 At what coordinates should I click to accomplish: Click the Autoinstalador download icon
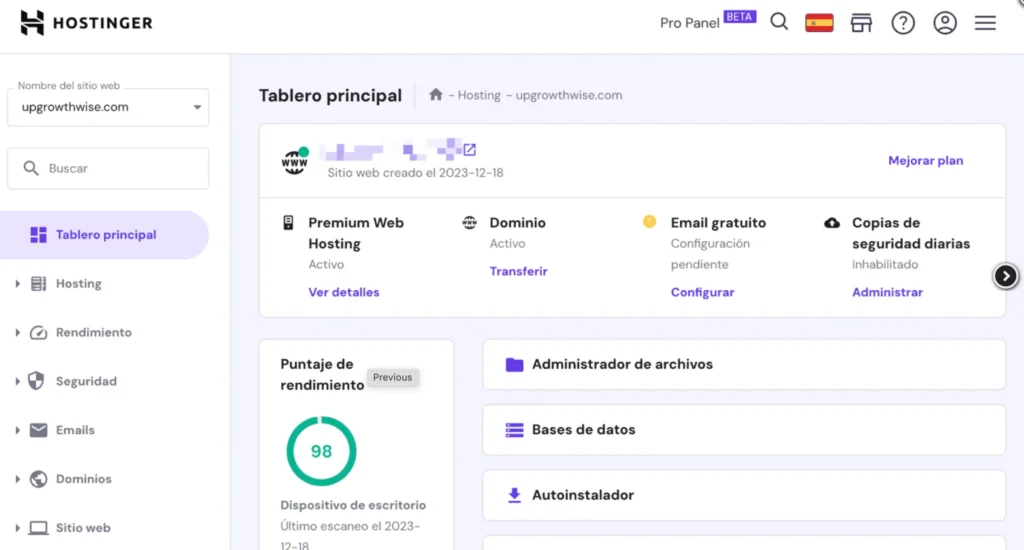click(515, 495)
